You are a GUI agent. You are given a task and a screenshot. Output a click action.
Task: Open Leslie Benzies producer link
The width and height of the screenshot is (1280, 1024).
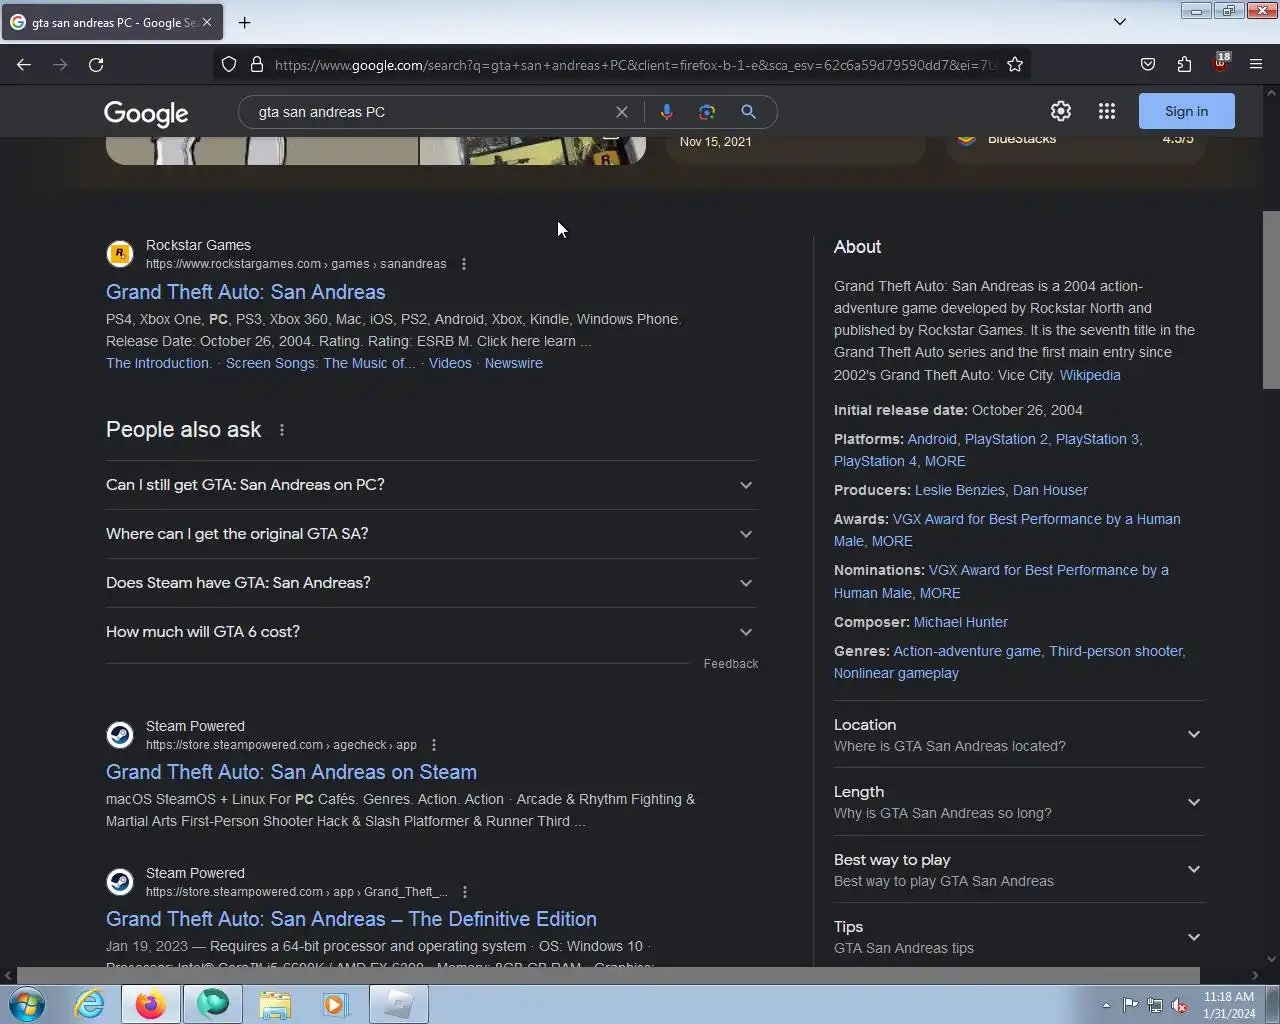click(x=960, y=490)
